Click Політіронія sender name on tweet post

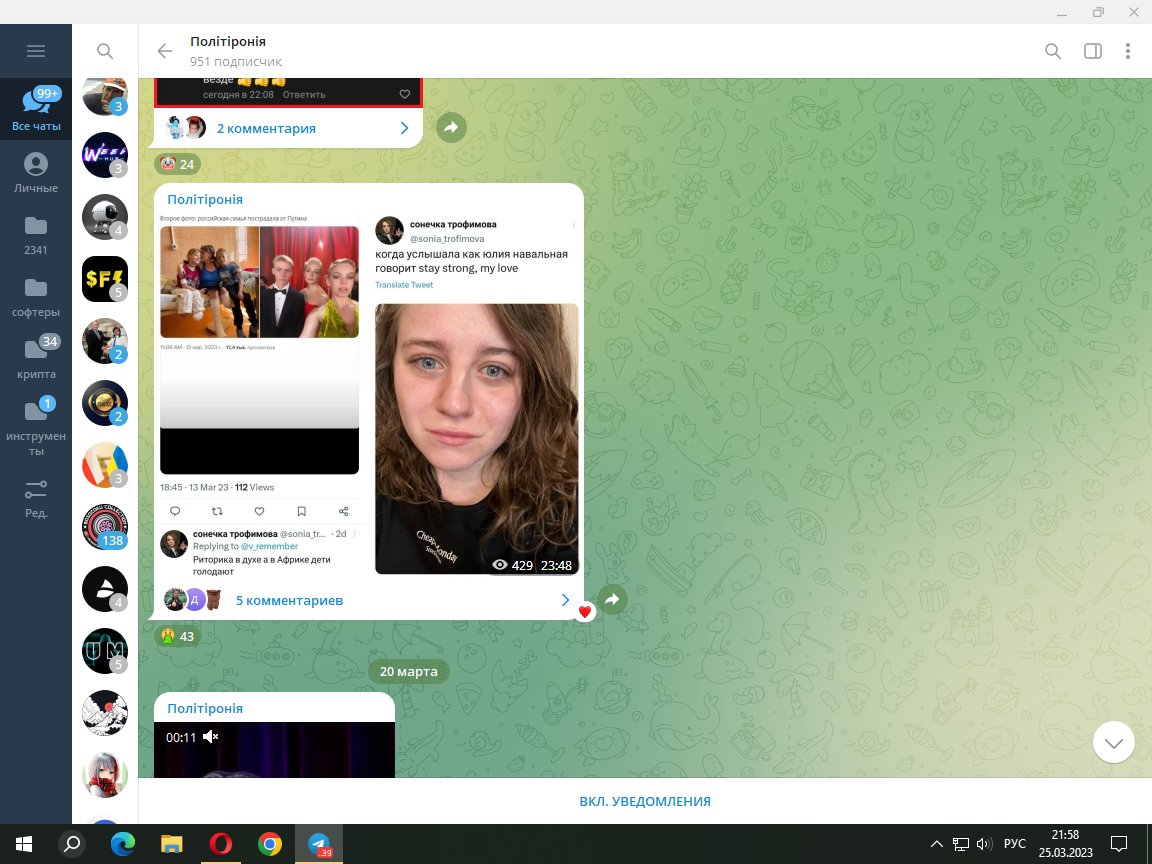[x=205, y=199]
